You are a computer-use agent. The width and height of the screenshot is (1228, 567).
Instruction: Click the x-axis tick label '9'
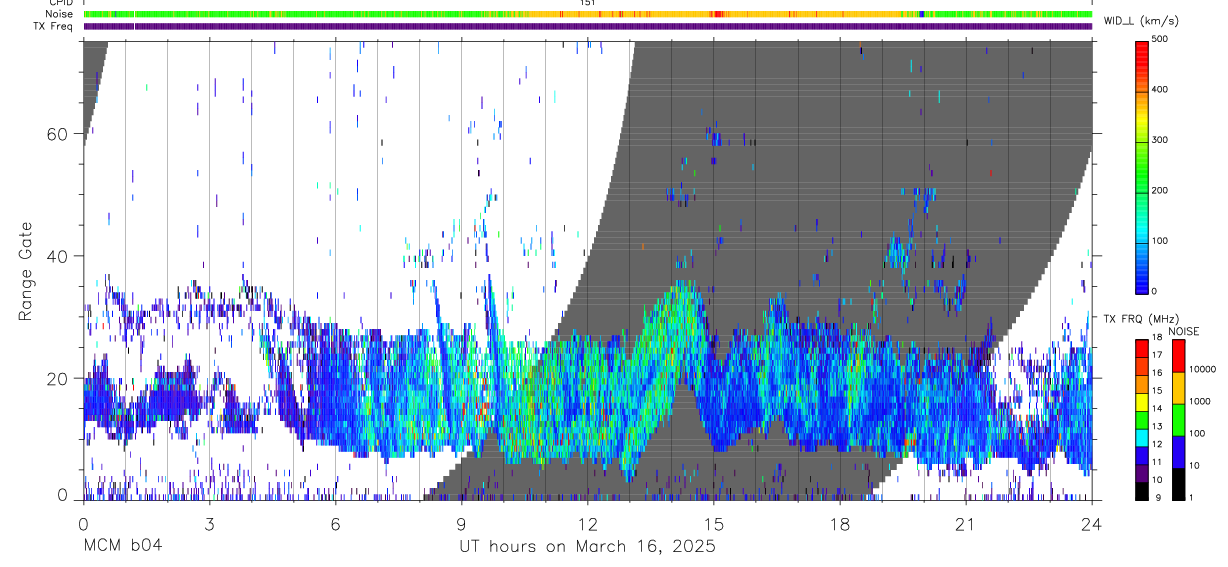pyautogui.click(x=461, y=523)
